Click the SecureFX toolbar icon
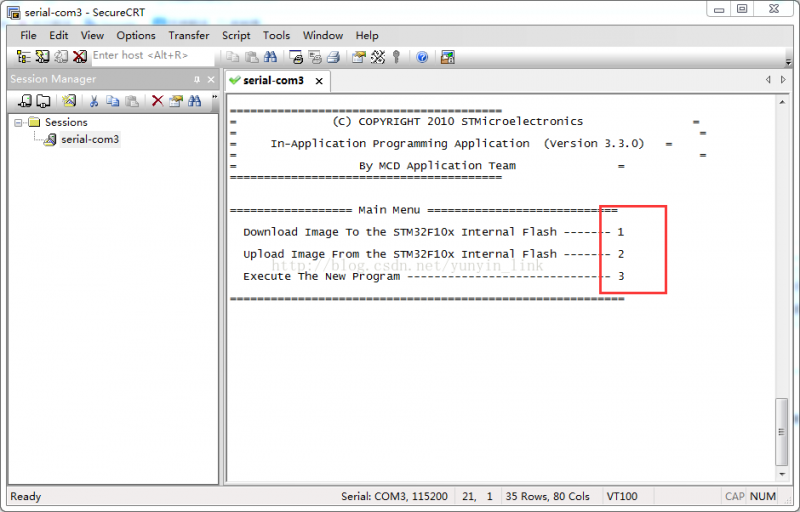 coord(447,57)
